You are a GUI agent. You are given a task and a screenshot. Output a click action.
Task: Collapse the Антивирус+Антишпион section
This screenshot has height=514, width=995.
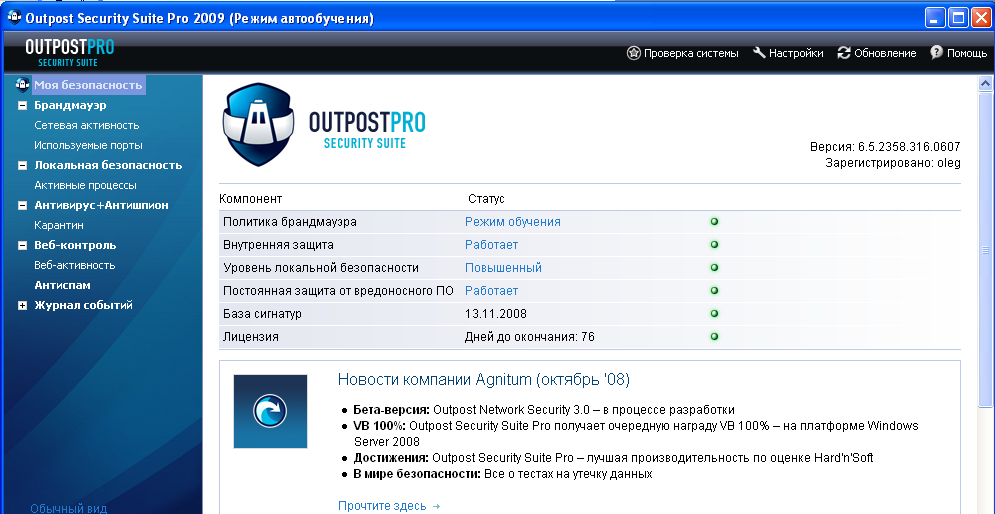[23, 206]
